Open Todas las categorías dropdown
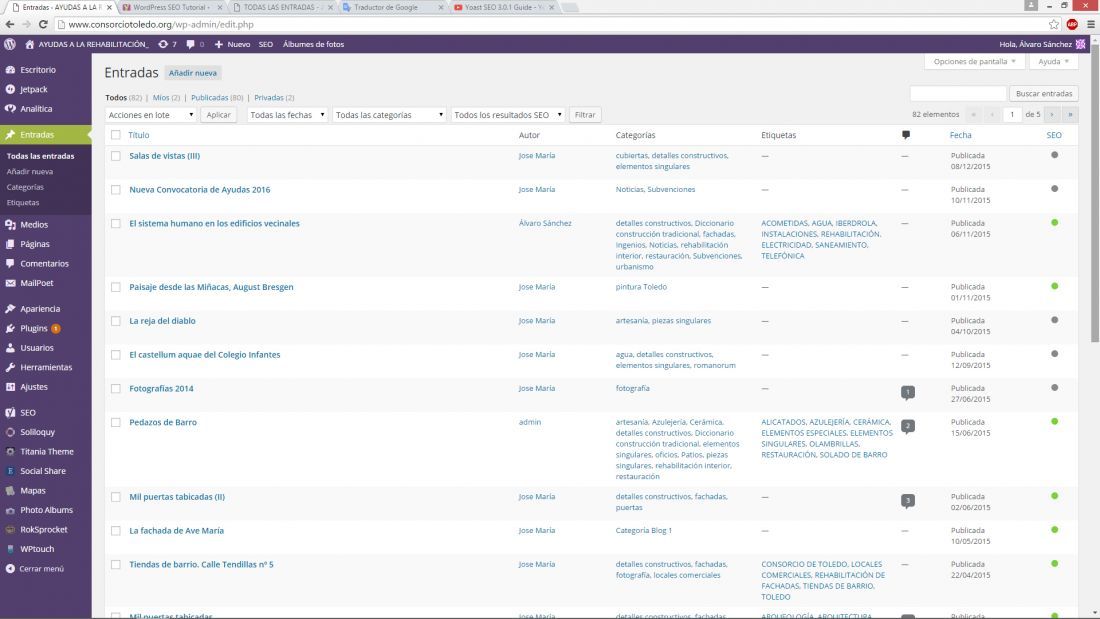The image size is (1100, 619). pyautogui.click(x=389, y=115)
